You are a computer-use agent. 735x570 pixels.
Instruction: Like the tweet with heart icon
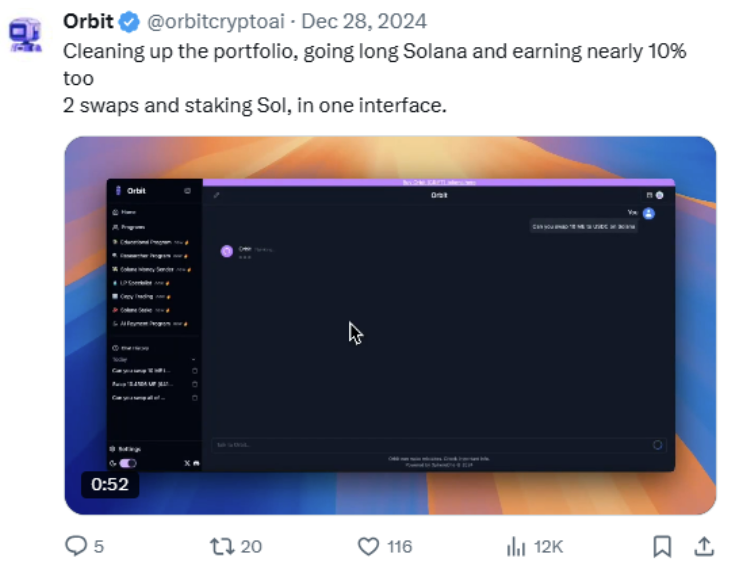[368, 547]
